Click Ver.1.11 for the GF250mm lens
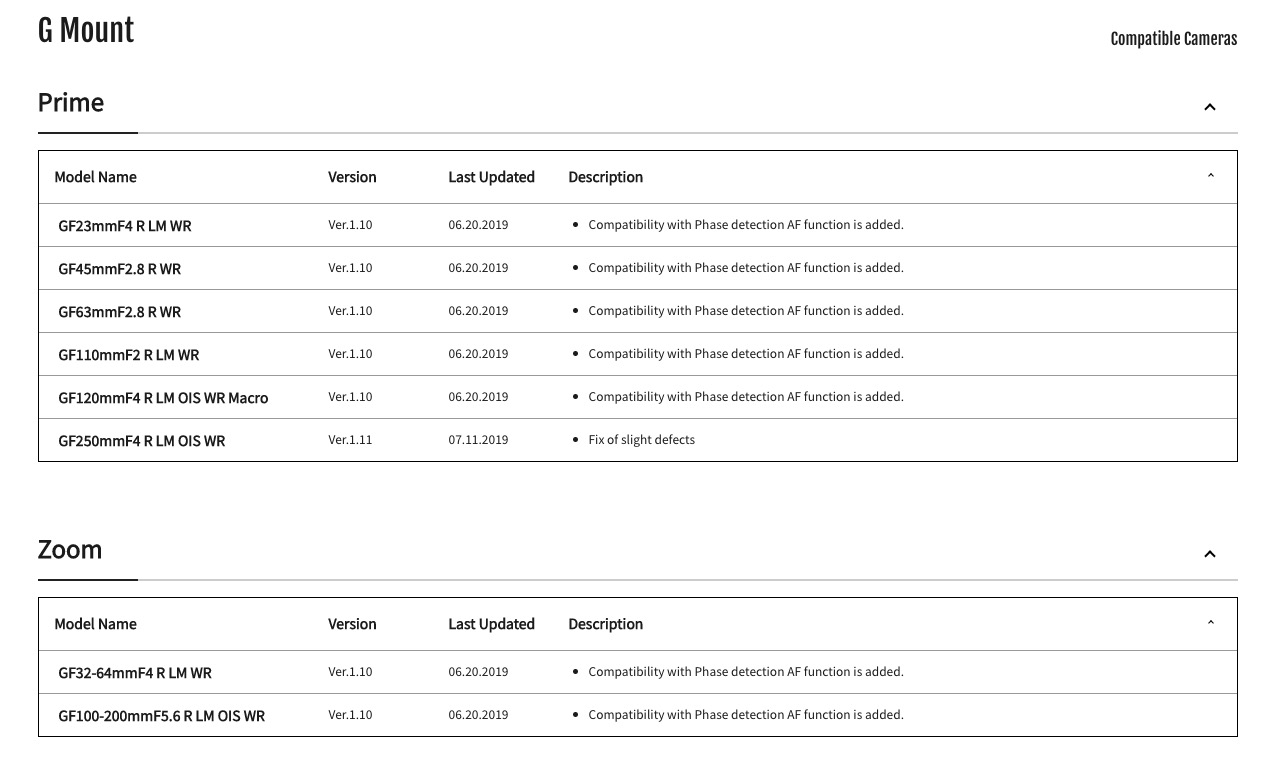The image size is (1271, 767). tap(350, 440)
